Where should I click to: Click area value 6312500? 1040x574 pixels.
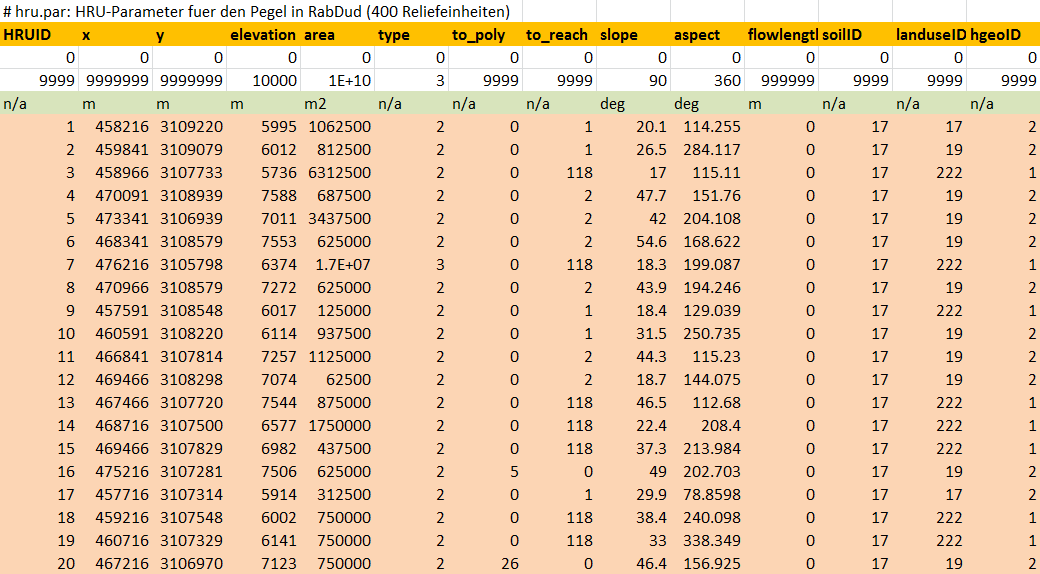coord(338,173)
